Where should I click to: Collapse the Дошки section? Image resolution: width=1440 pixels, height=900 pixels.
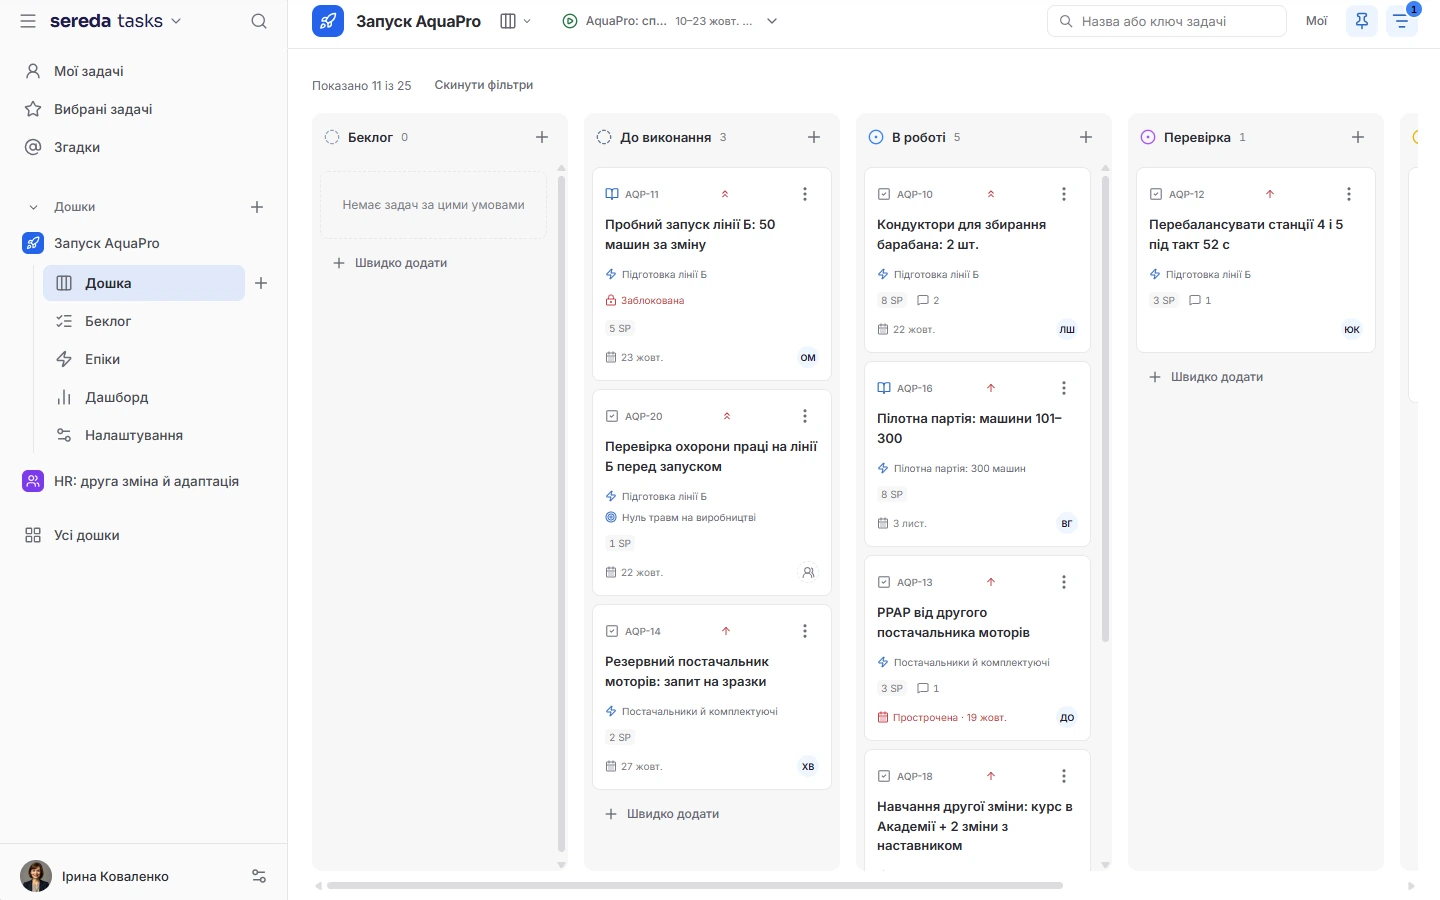33,207
